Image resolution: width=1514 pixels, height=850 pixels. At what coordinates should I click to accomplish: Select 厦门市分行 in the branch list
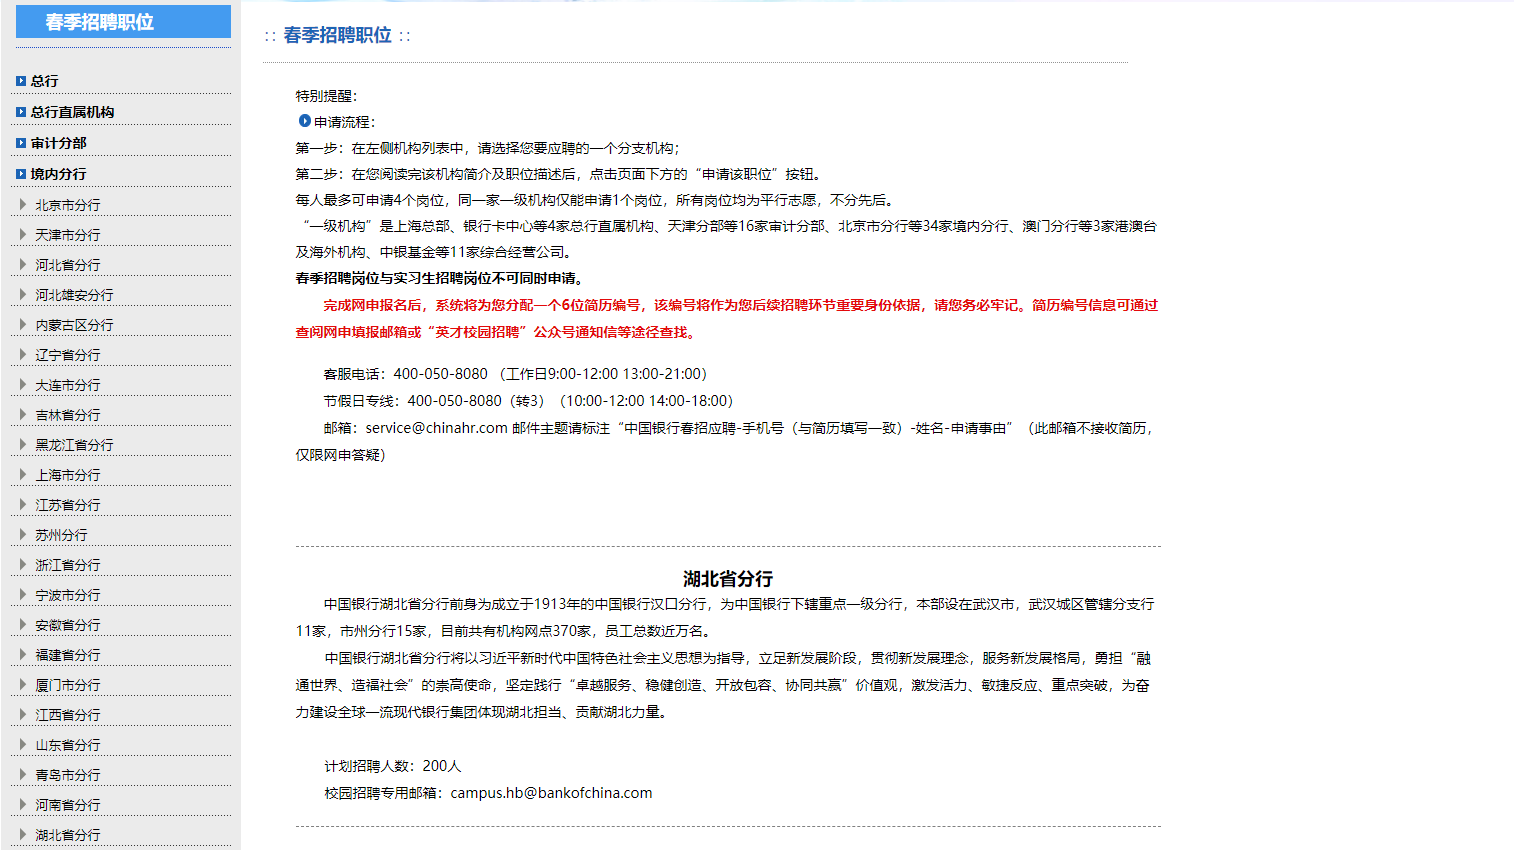point(68,685)
